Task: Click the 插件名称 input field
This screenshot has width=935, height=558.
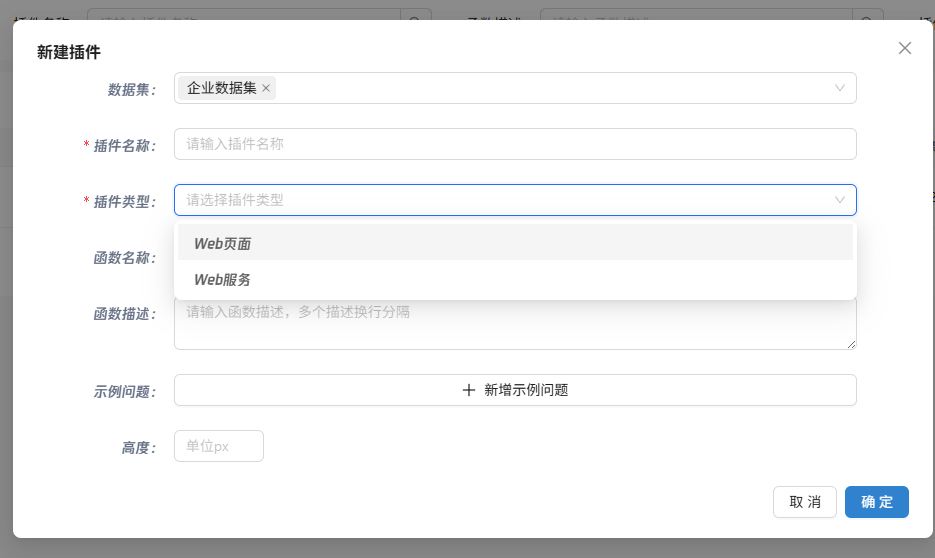Action: coord(515,144)
